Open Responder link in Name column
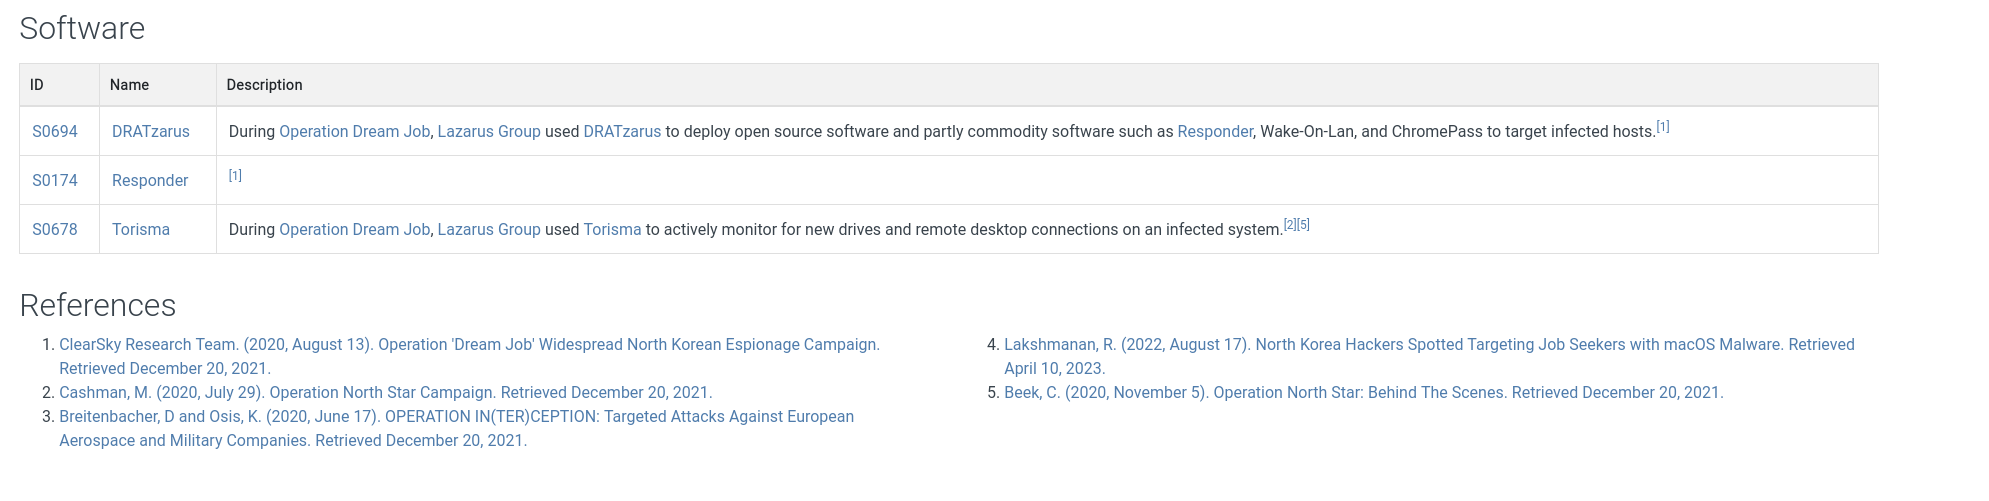 (150, 180)
